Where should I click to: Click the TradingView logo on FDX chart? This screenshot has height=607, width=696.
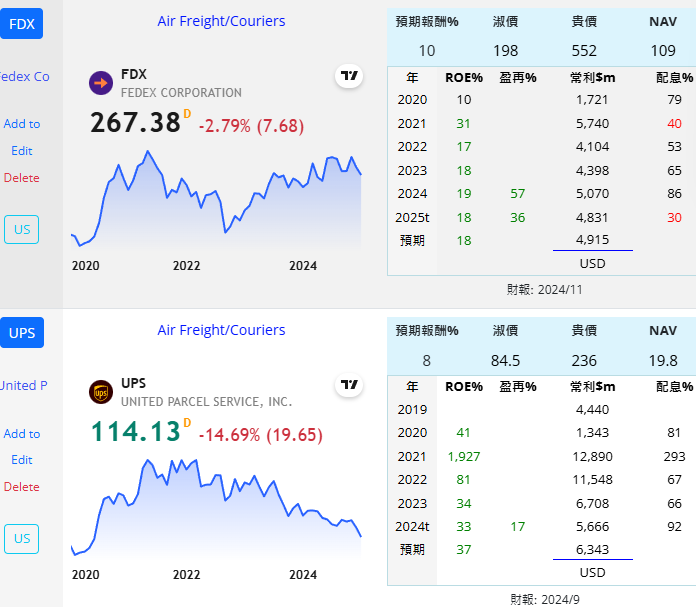pos(349,76)
